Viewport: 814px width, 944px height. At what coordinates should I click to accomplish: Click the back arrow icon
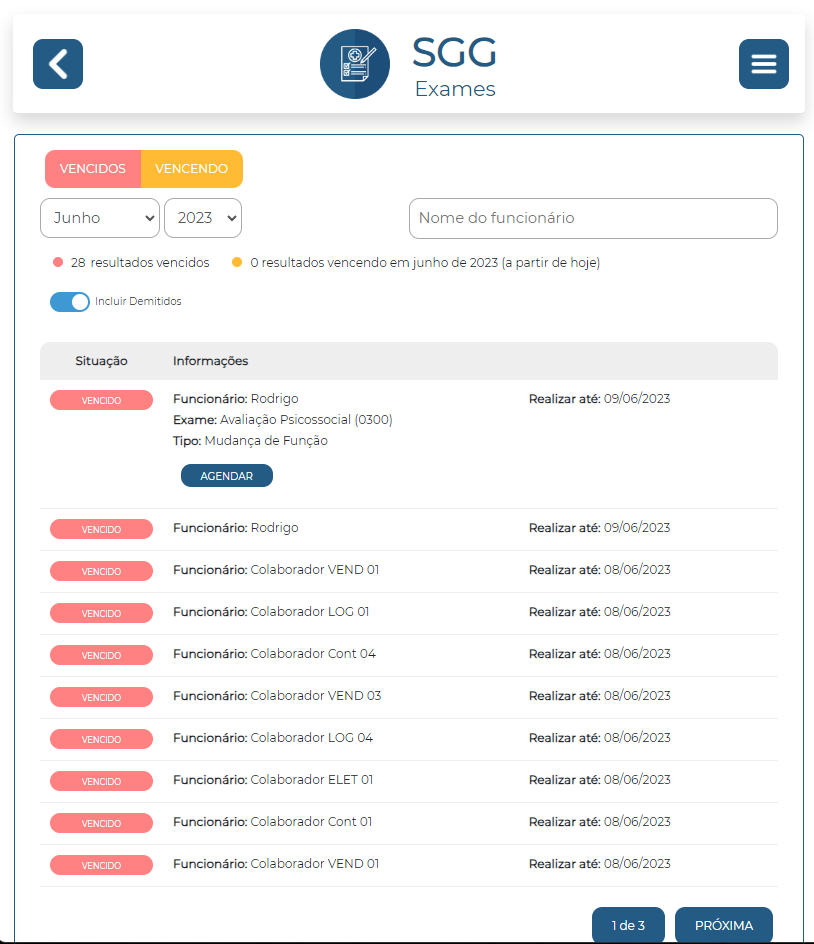point(58,64)
